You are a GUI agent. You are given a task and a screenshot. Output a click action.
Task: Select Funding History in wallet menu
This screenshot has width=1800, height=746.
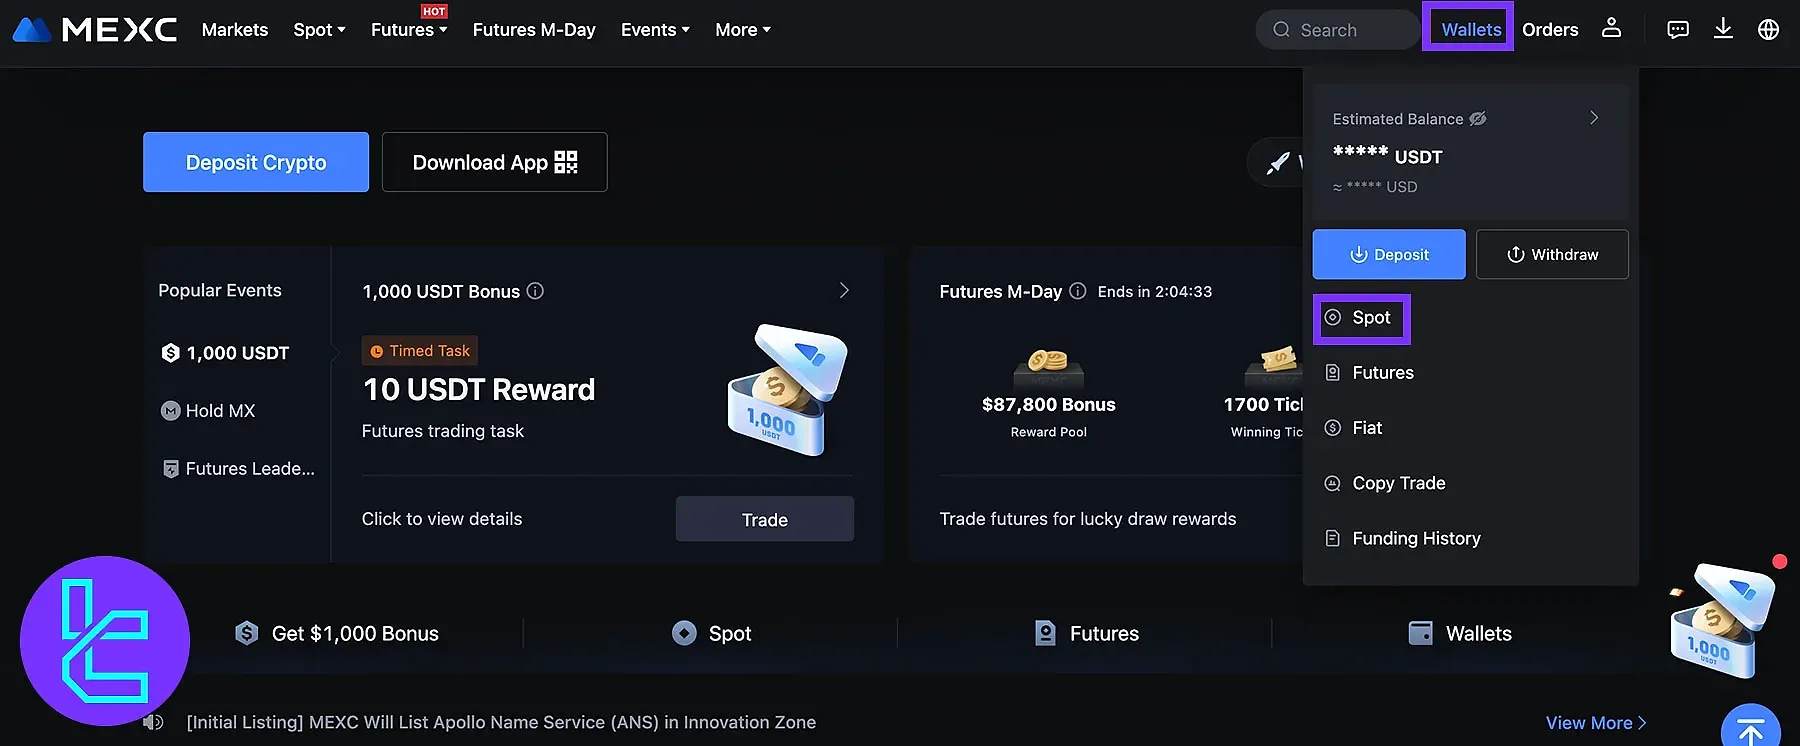tap(1416, 538)
